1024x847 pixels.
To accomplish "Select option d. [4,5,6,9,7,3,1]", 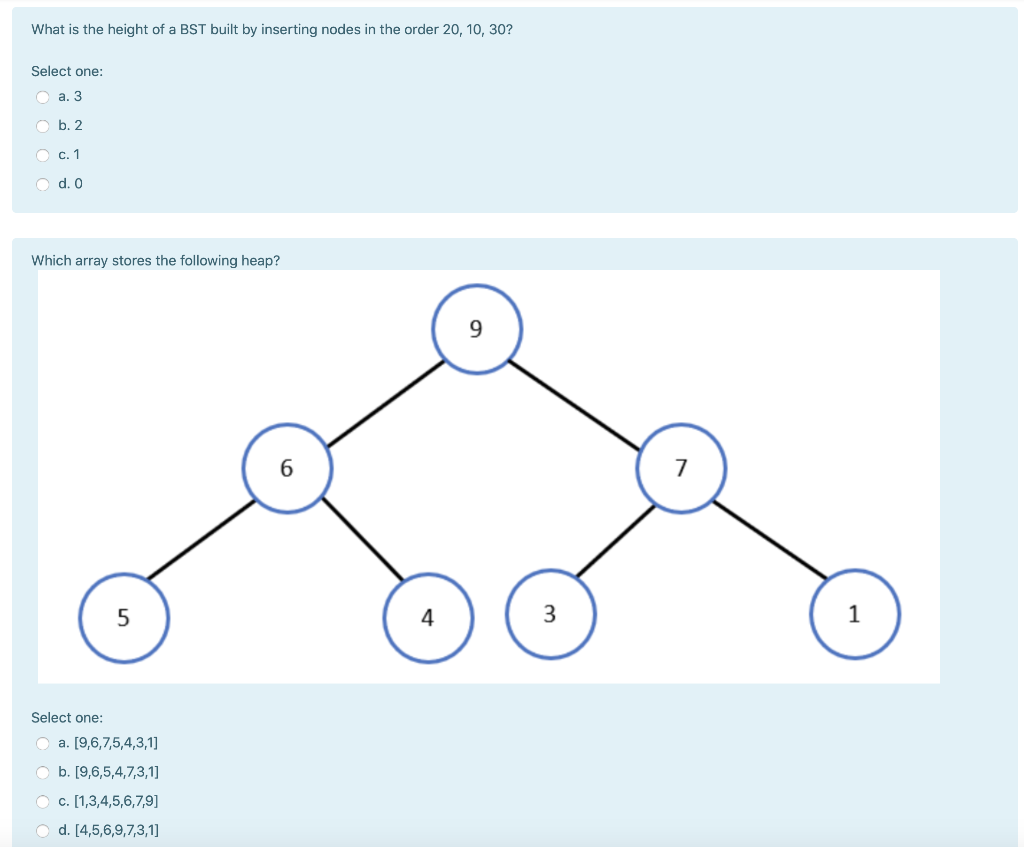I will [x=43, y=830].
